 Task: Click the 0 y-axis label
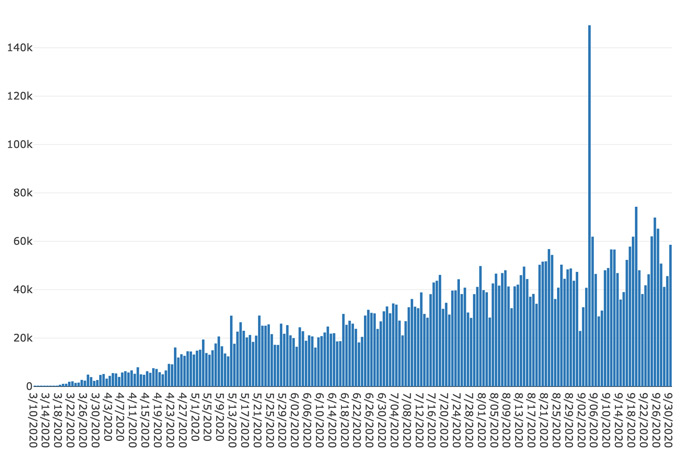(x=29, y=386)
